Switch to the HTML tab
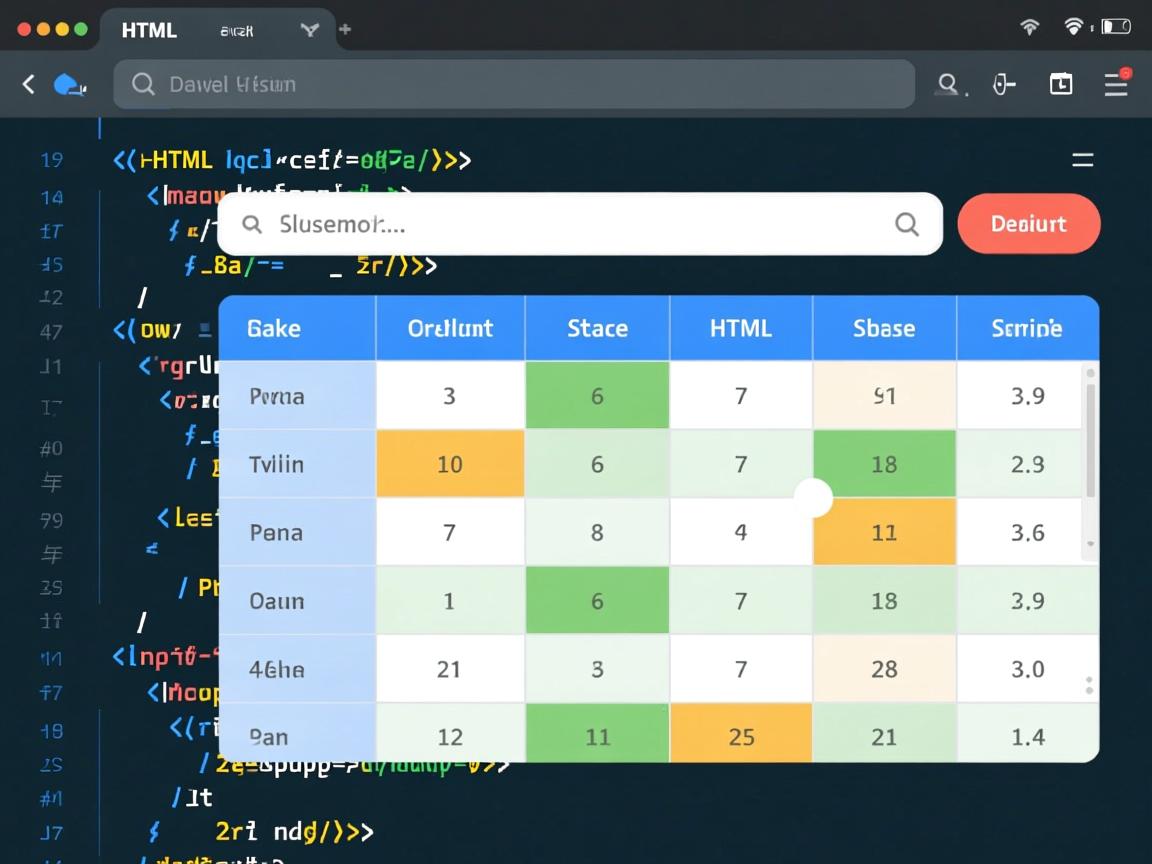The image size is (1152, 864). click(x=149, y=30)
